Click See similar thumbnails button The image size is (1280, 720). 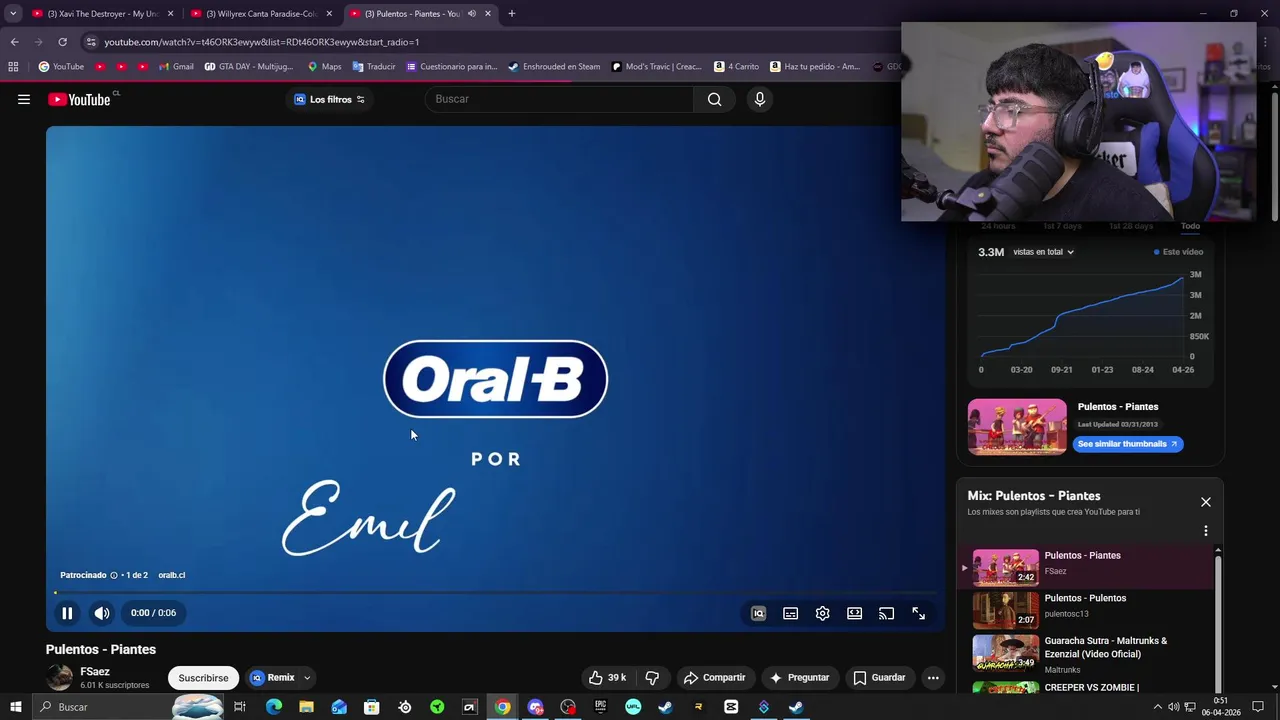[x=1128, y=444]
